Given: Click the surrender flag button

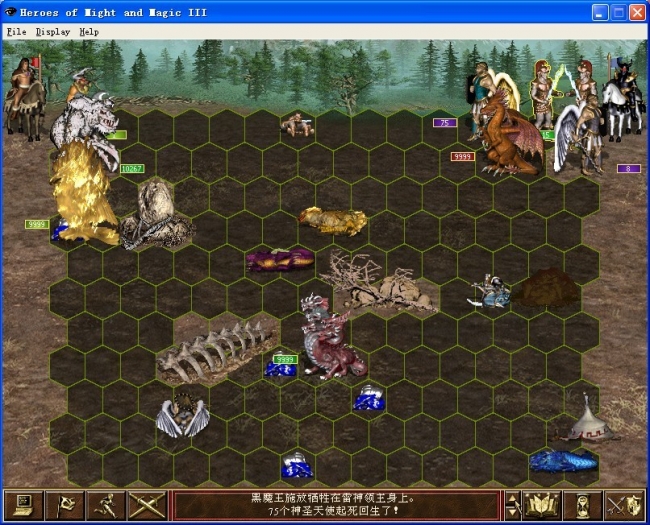Looking at the screenshot, I should point(65,505).
